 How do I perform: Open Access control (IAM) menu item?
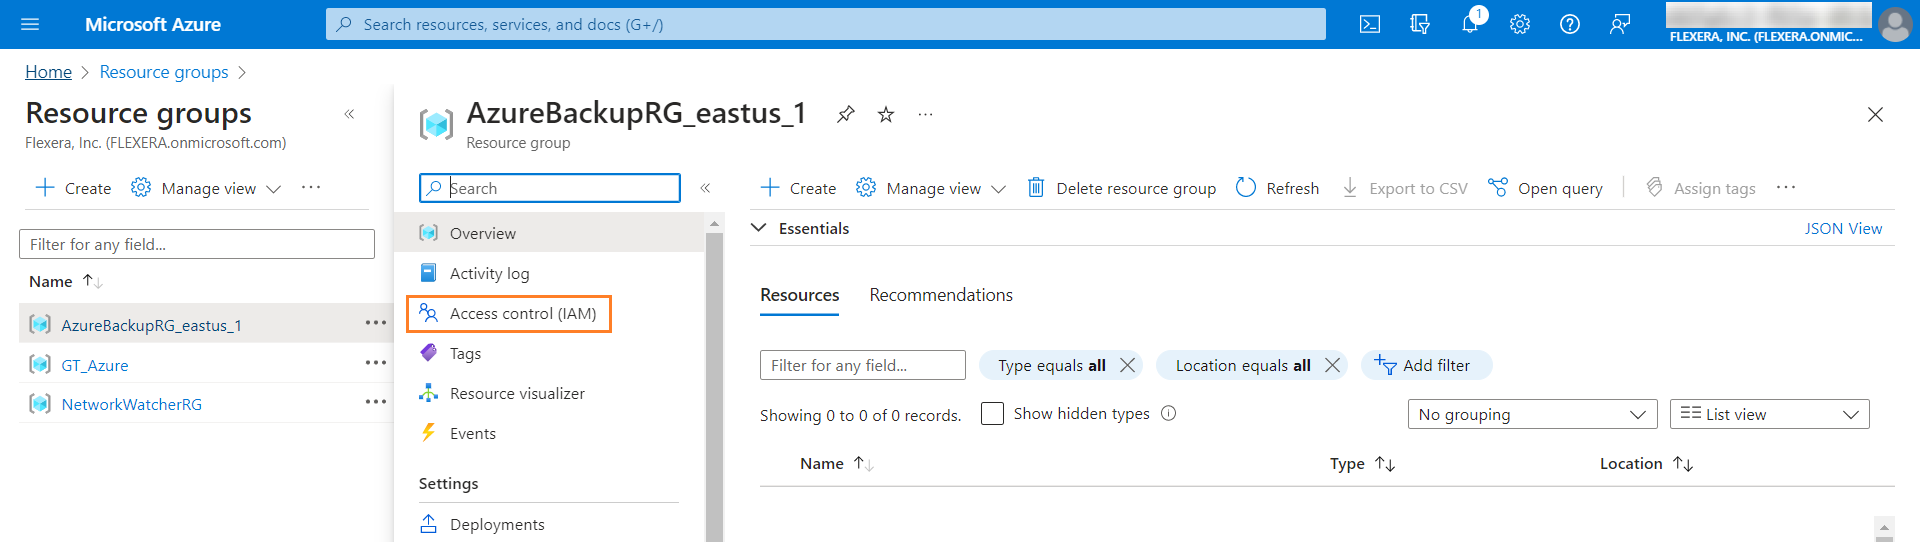(522, 313)
